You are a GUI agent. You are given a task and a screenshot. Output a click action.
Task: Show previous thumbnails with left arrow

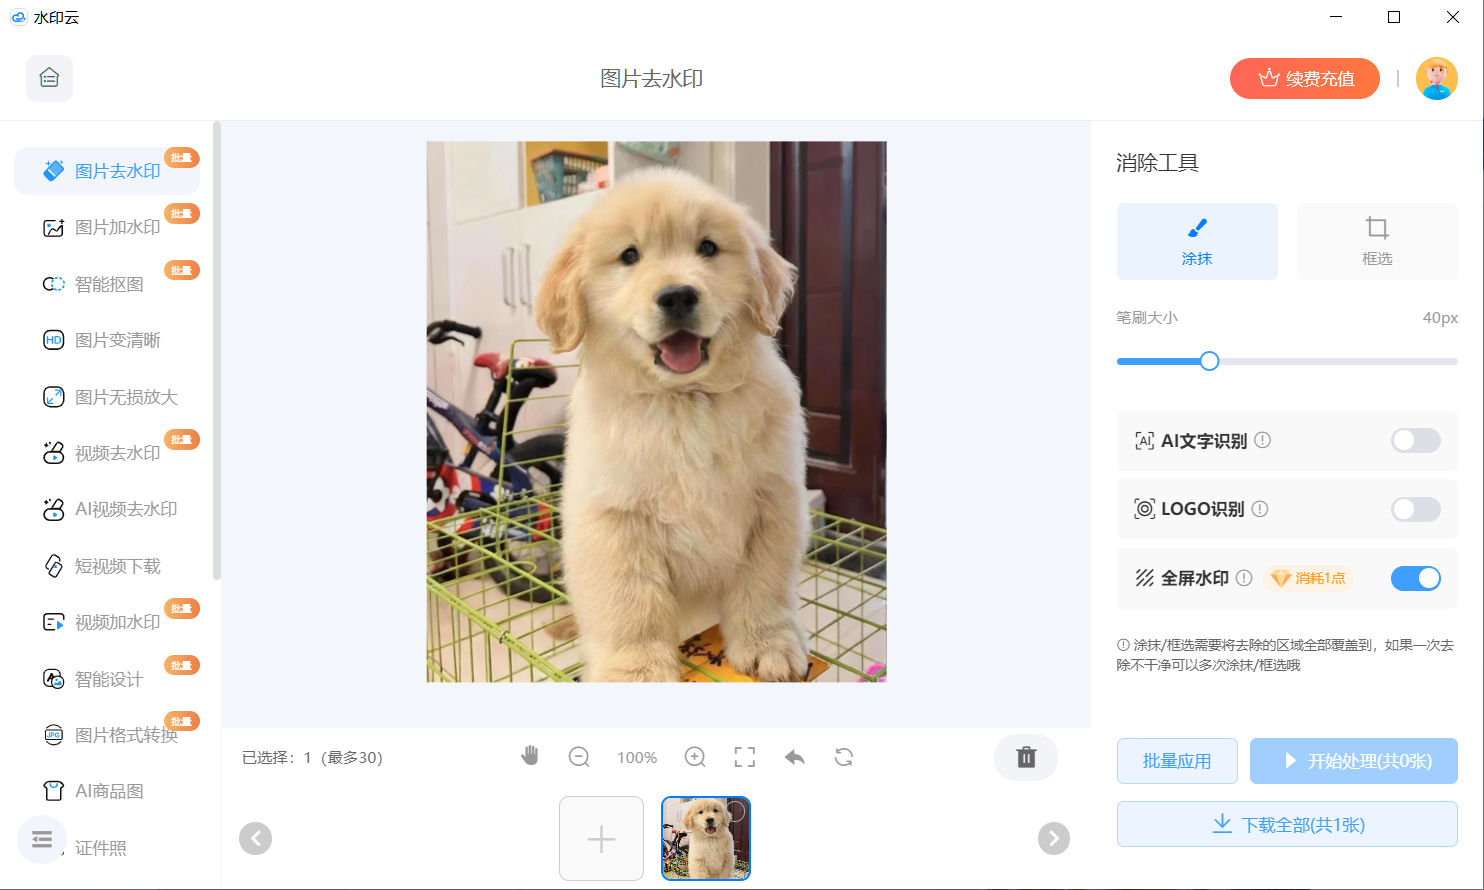coord(256,838)
